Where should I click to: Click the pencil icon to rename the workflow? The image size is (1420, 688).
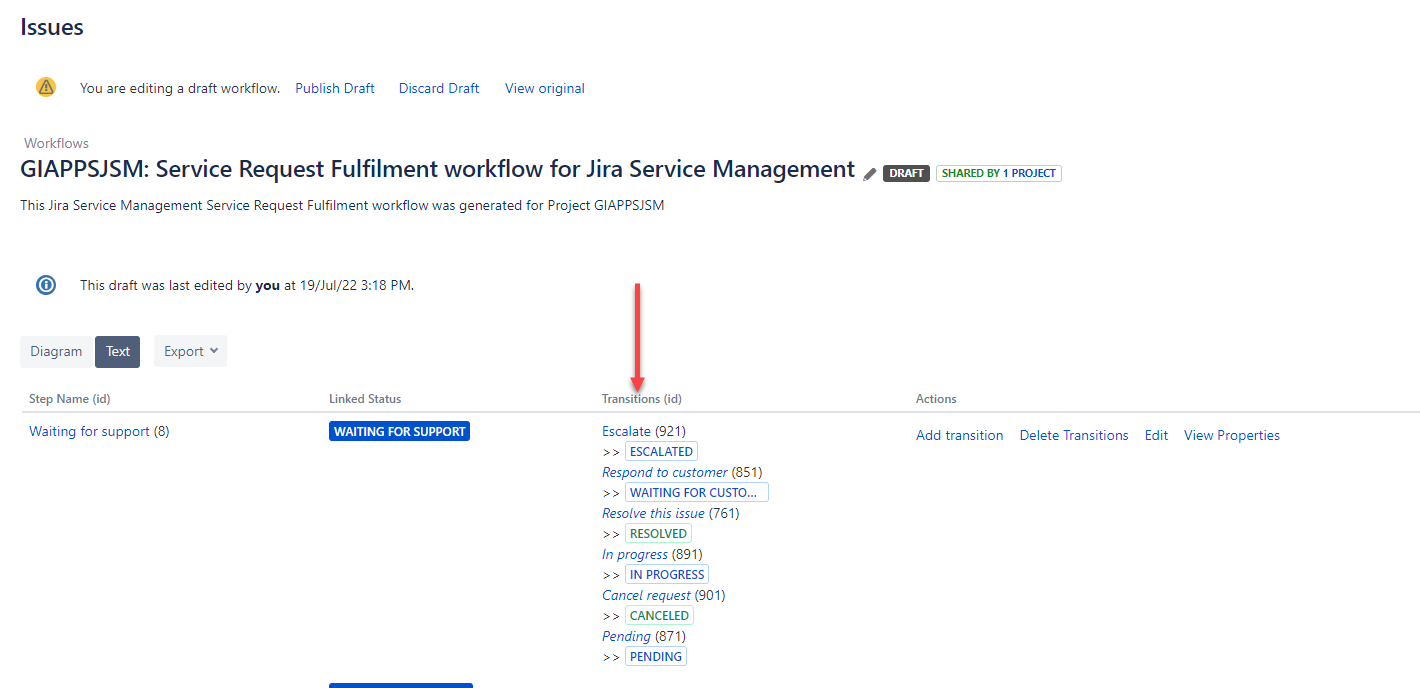tap(869, 173)
